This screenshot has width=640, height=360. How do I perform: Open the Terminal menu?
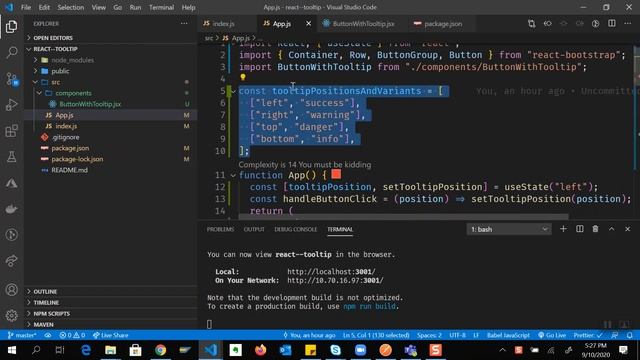pyautogui.click(x=161, y=7)
